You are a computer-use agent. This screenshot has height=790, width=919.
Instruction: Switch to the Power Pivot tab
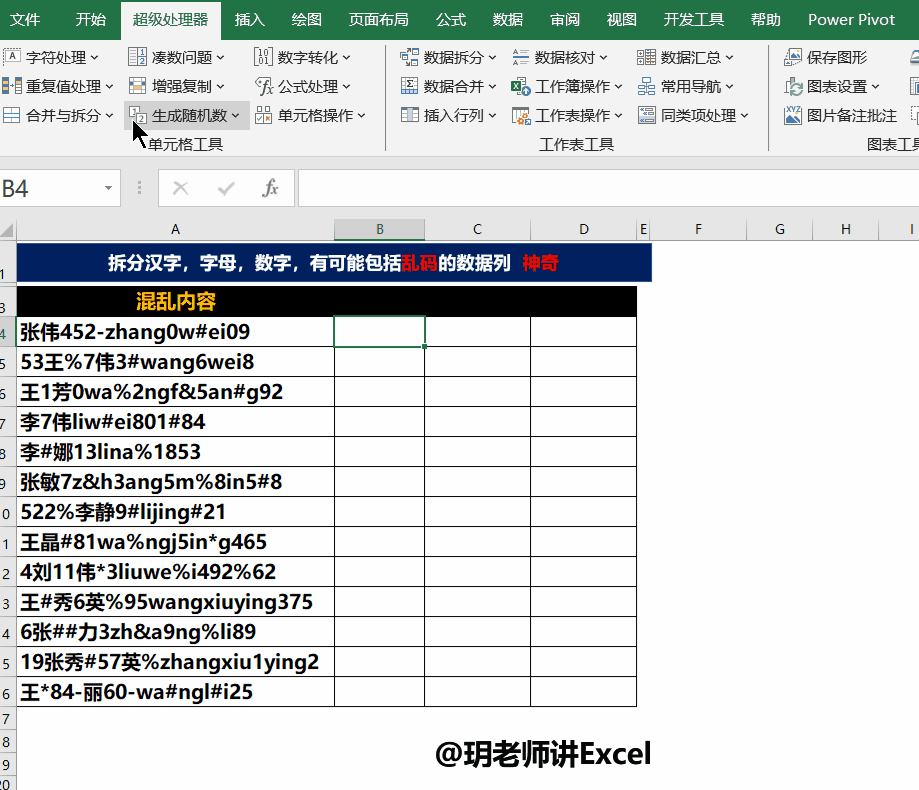point(851,19)
